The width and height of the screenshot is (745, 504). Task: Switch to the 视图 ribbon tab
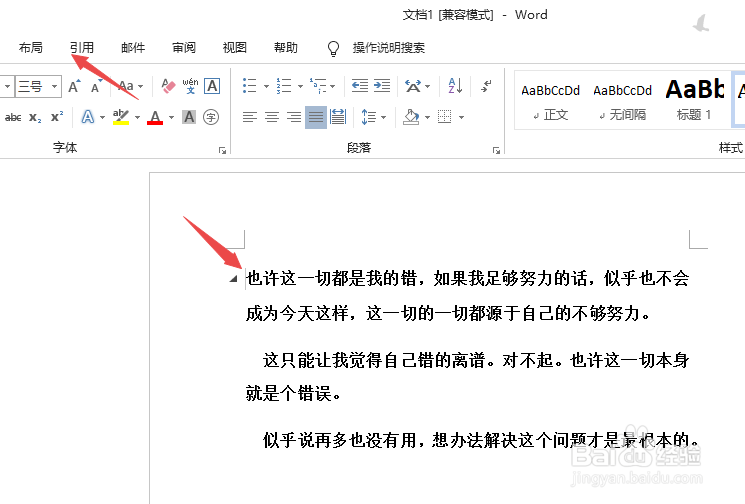[x=235, y=48]
